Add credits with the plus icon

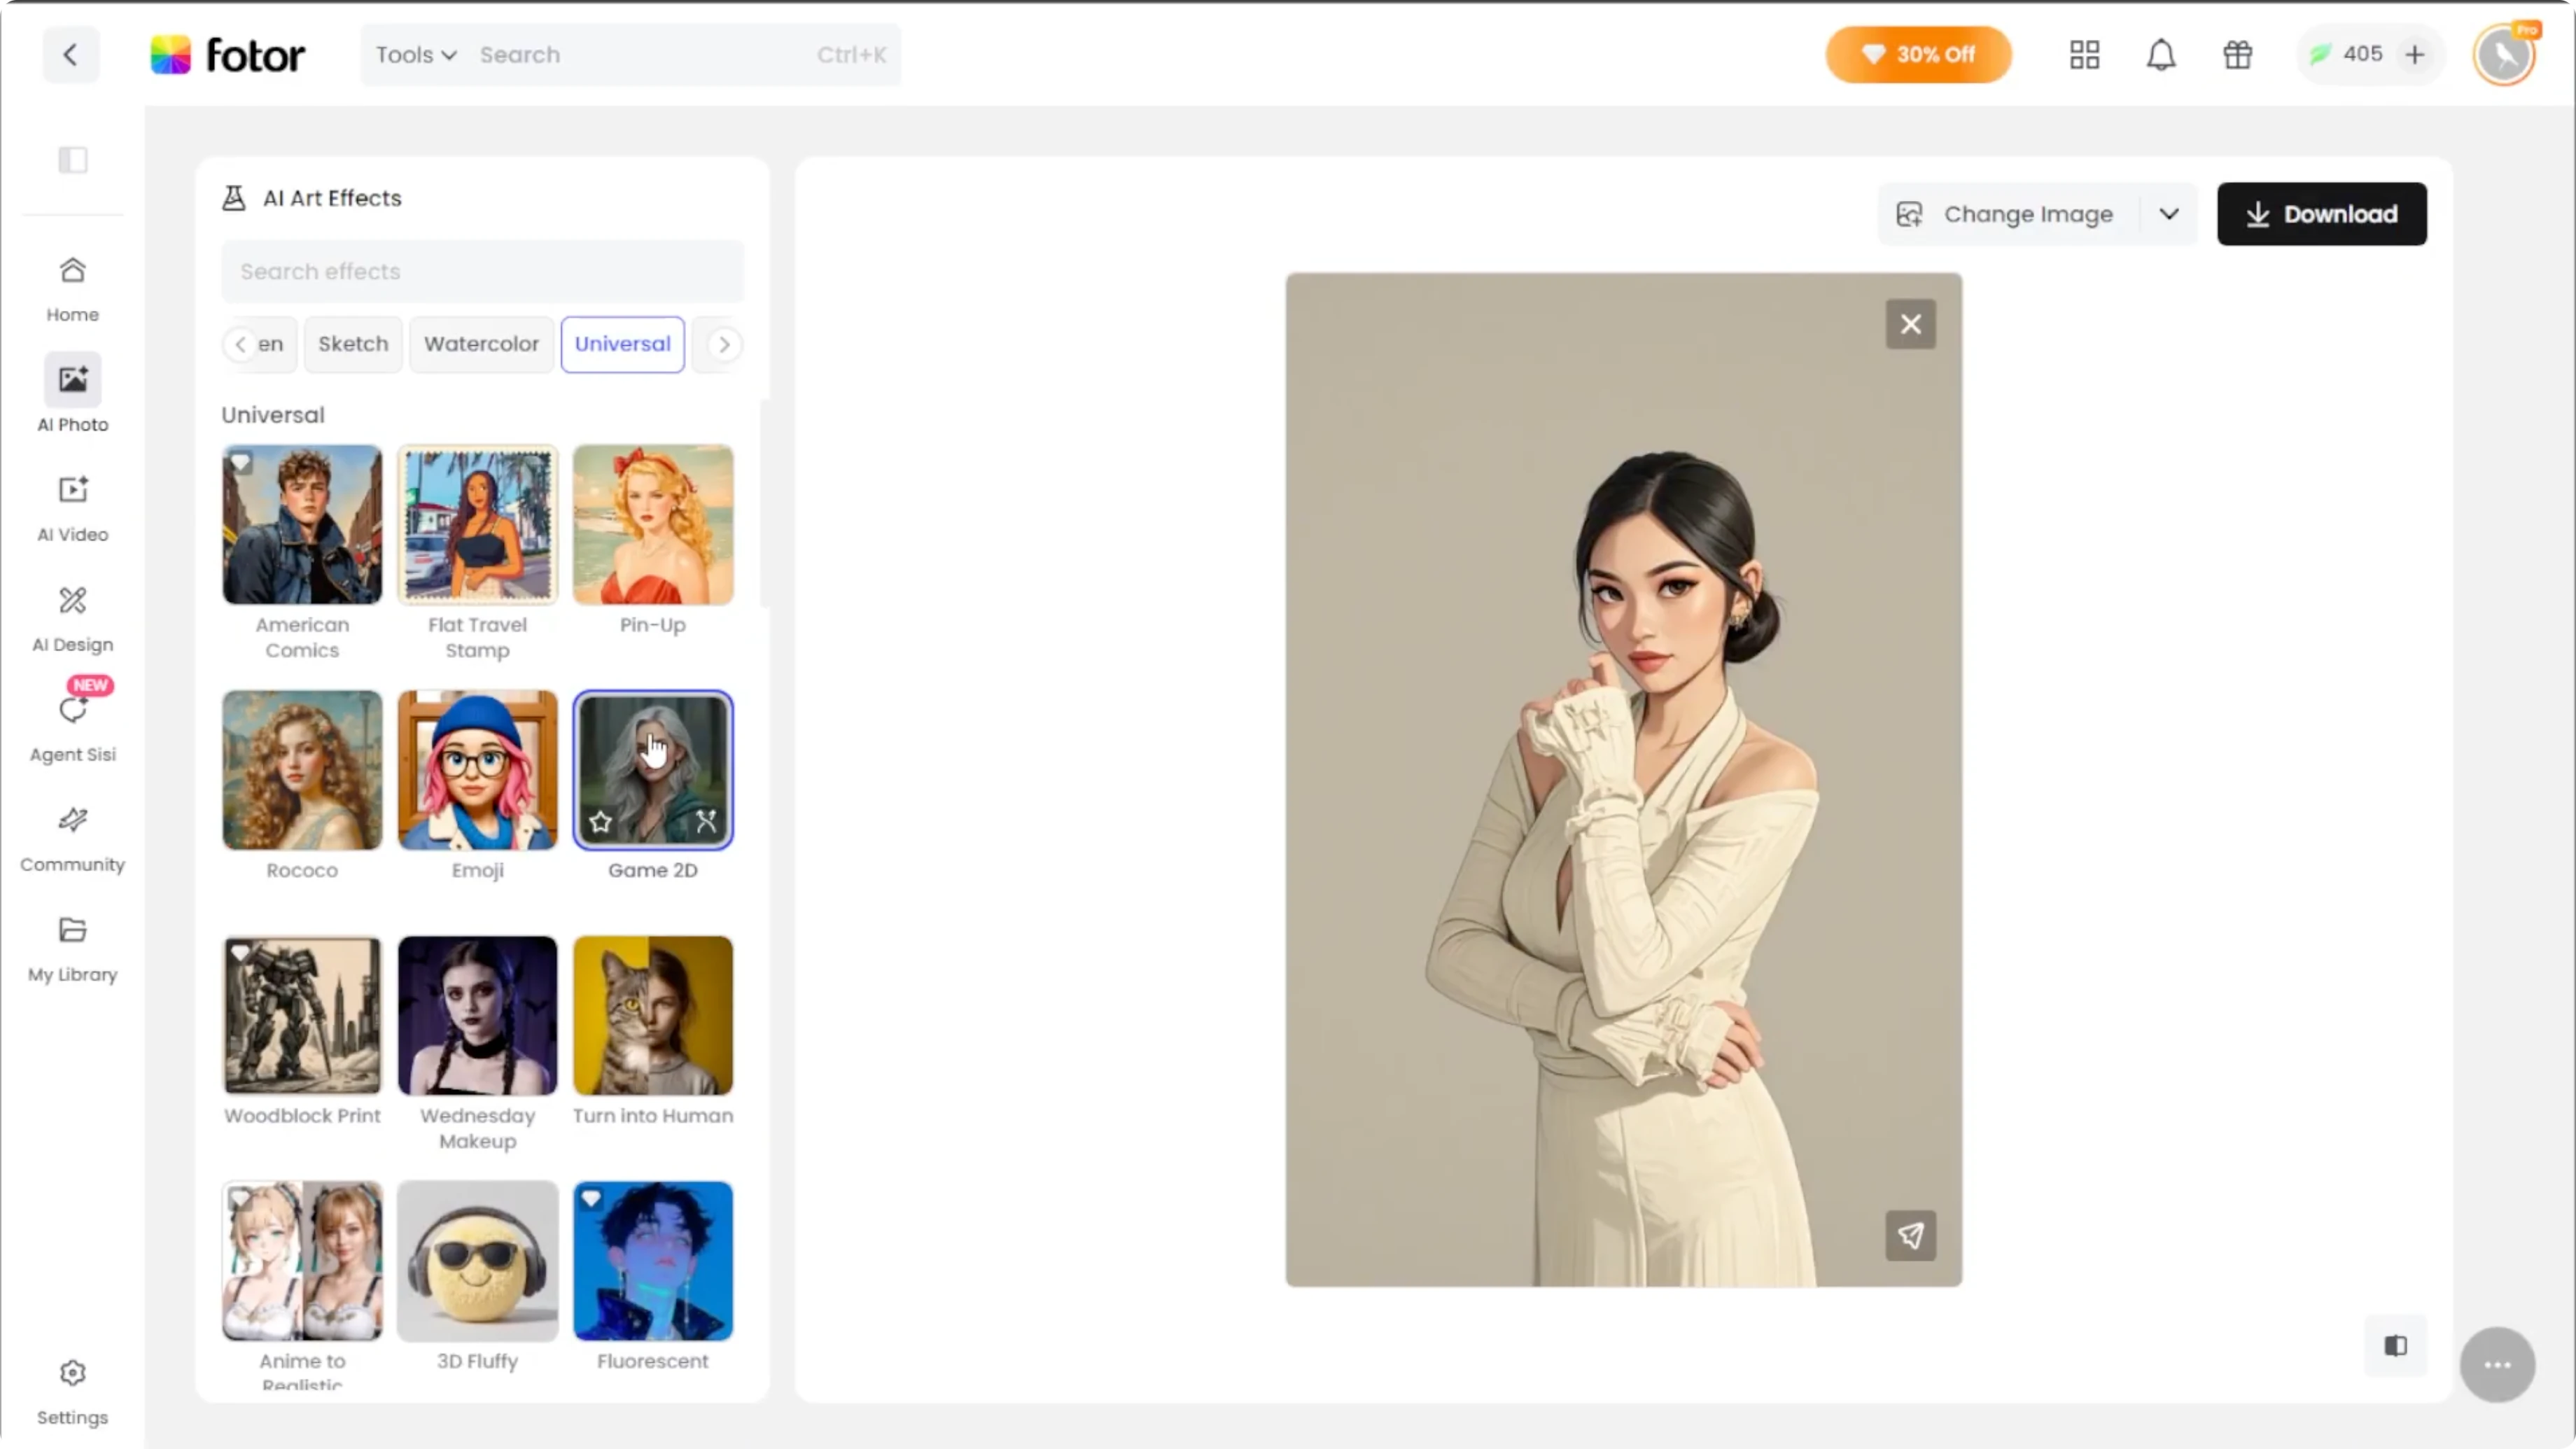point(2414,54)
